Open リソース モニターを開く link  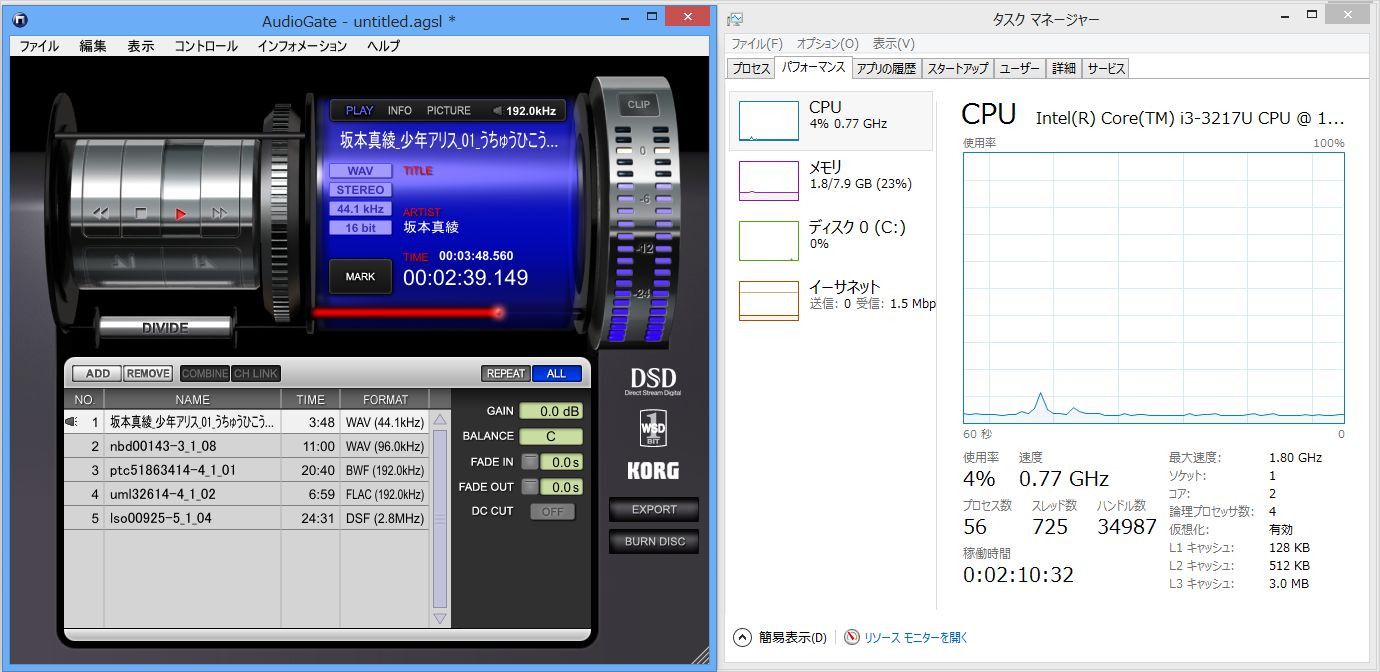point(916,637)
